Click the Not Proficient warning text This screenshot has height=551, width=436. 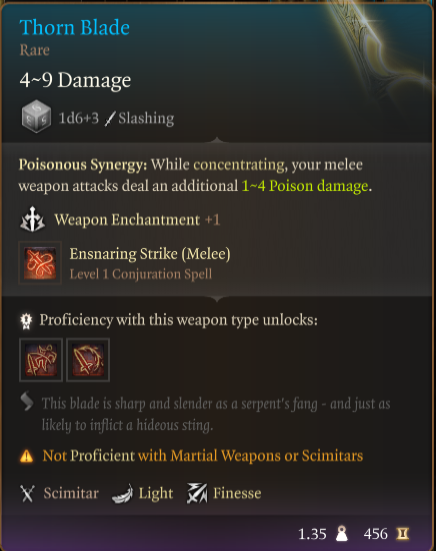tap(203, 456)
